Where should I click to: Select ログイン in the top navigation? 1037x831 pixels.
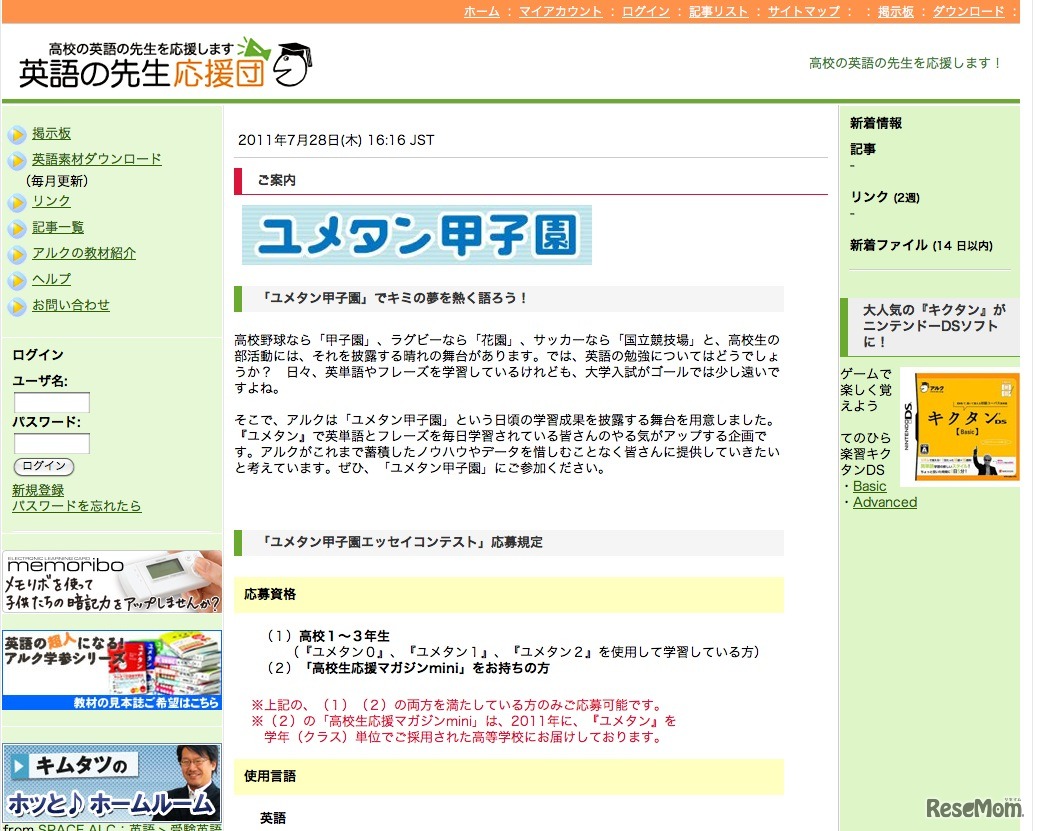(x=645, y=11)
